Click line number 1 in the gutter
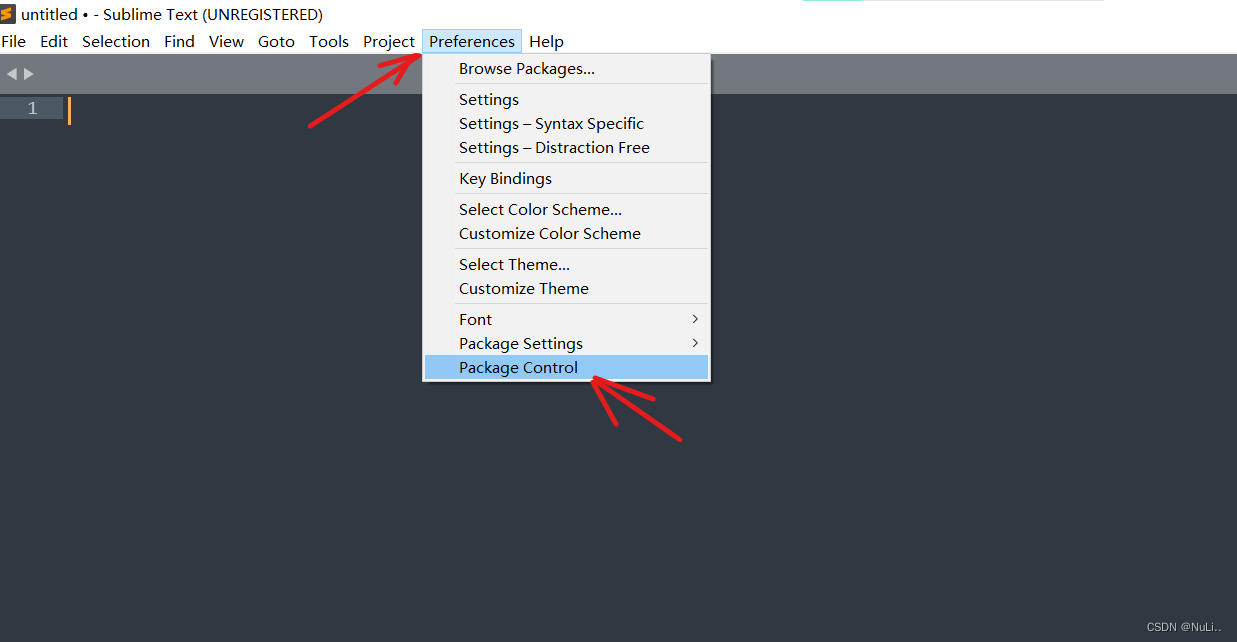This screenshot has height=642, width=1237. tap(31, 107)
